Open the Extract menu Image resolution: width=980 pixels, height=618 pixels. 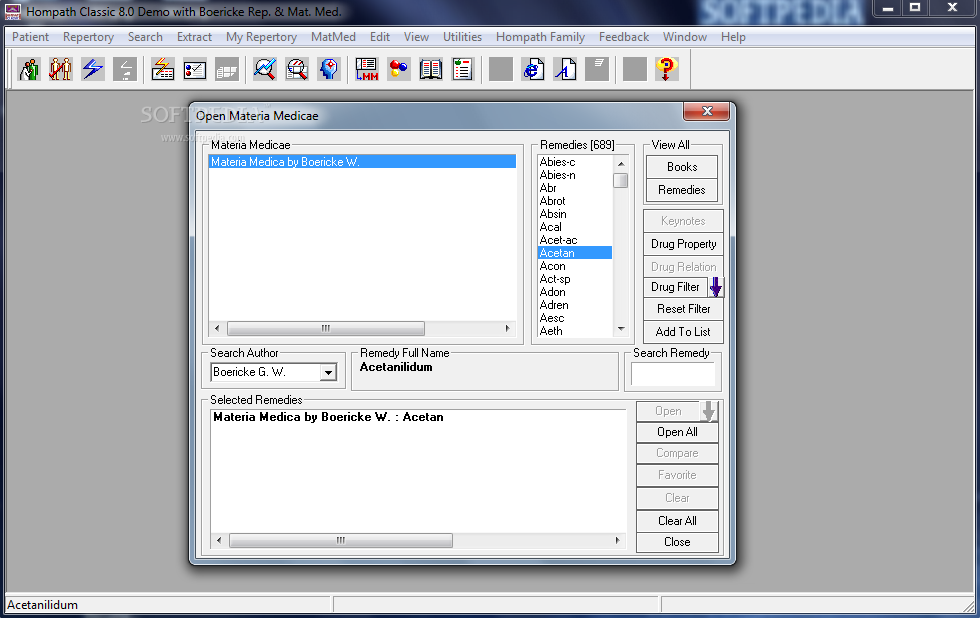coord(194,37)
